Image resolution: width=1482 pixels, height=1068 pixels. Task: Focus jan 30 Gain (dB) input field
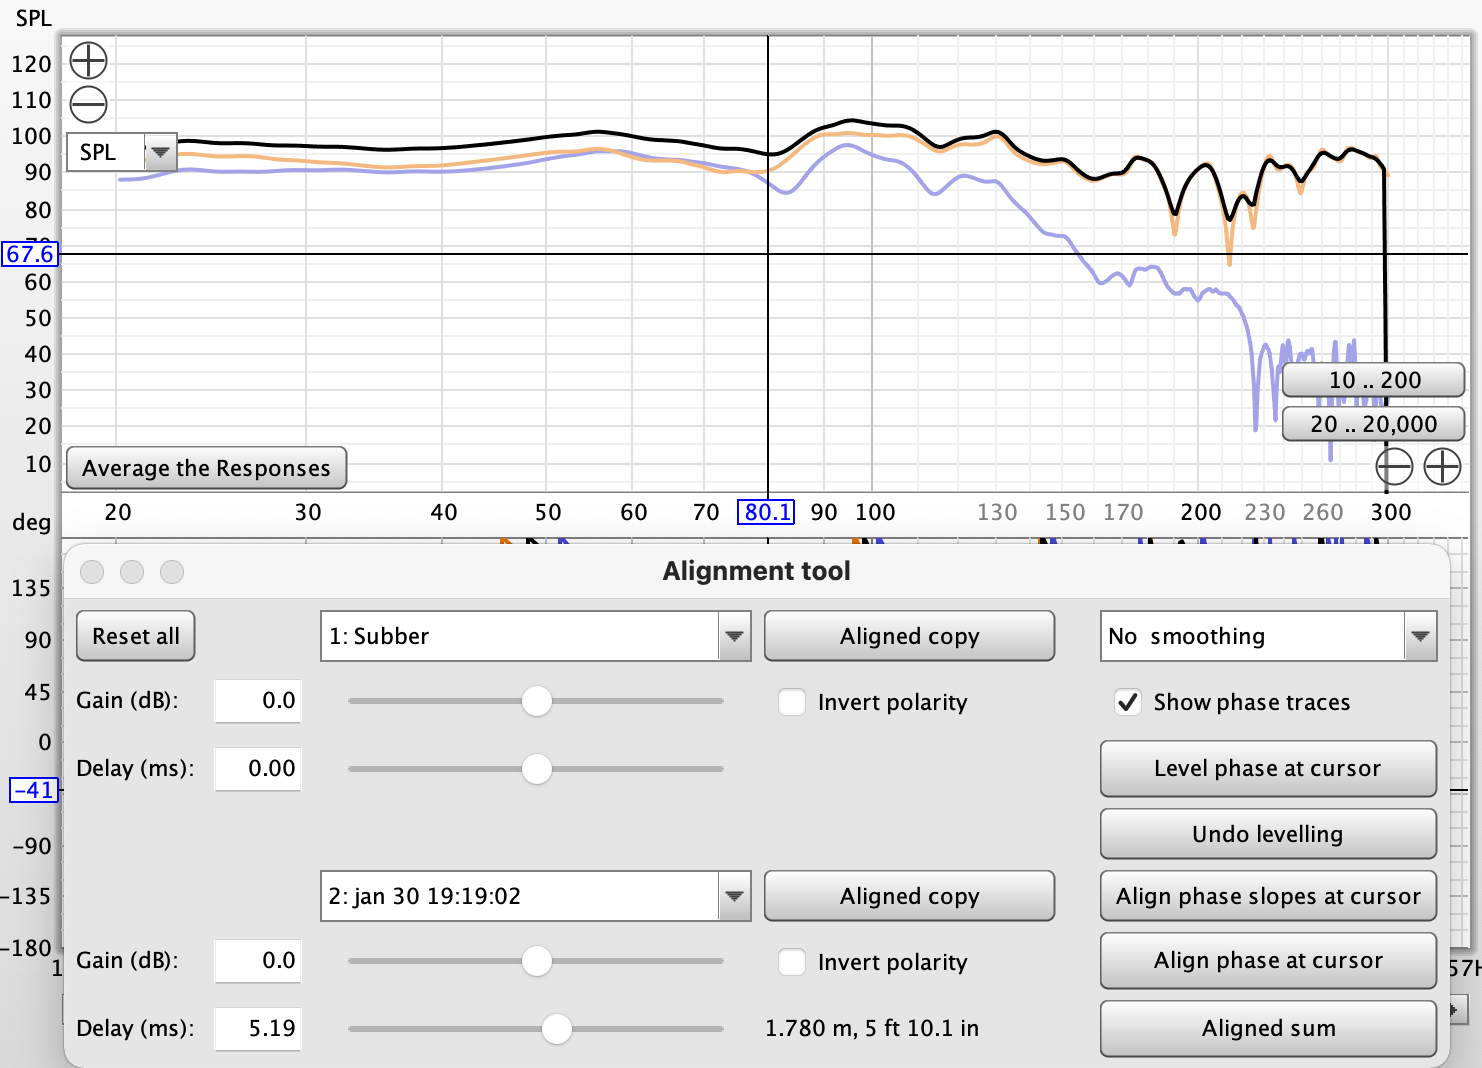(x=258, y=960)
